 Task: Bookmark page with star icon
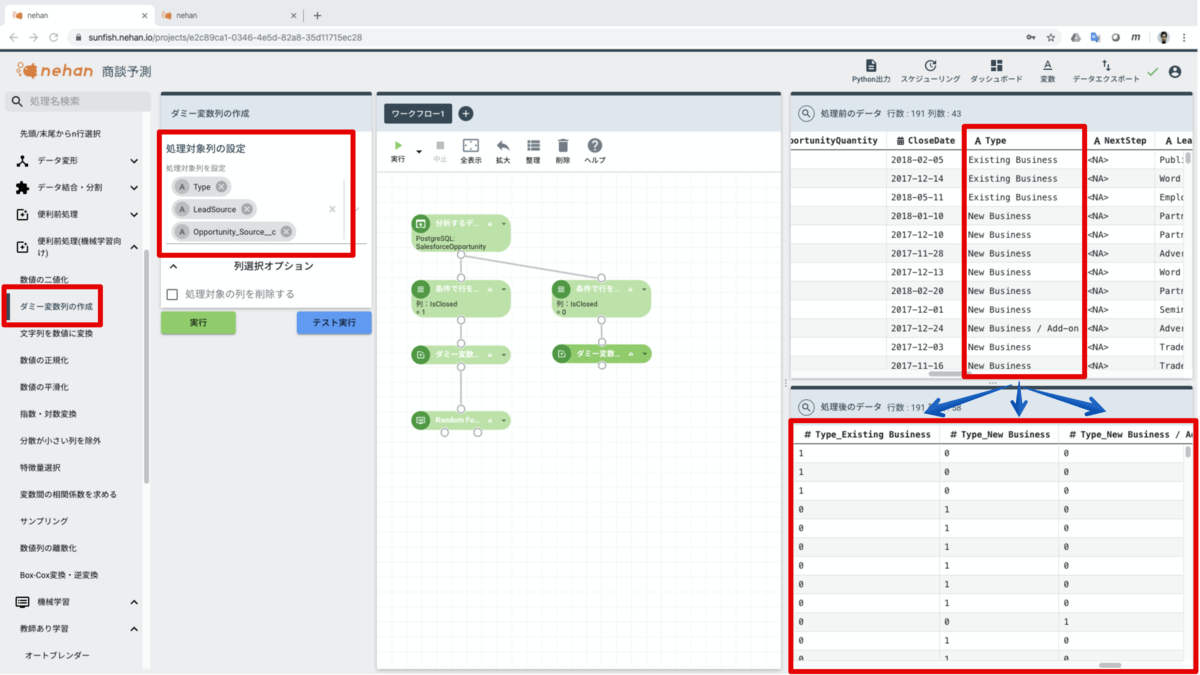pyautogui.click(x=1051, y=37)
